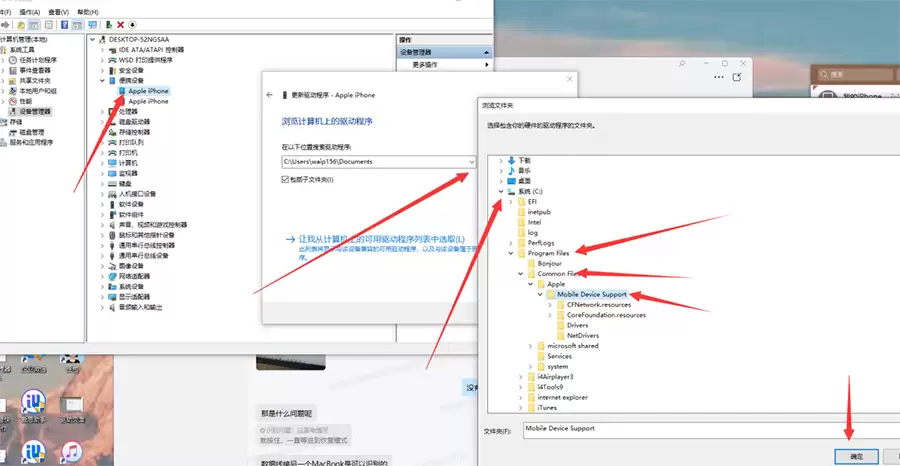900x466 pixels.
Task: Click the update driver toolbar icon with green arrow
Action: (108, 25)
